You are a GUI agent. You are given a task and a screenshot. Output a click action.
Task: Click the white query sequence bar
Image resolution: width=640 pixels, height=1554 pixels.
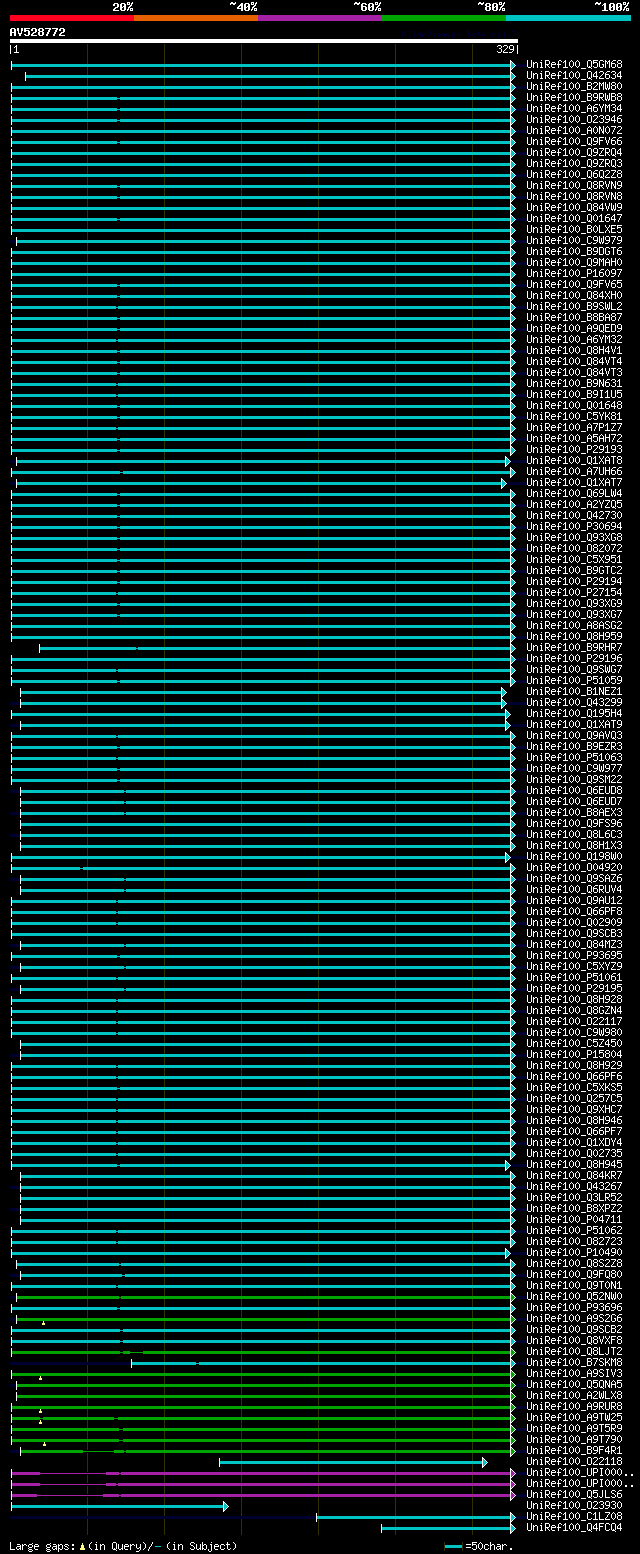264,41
